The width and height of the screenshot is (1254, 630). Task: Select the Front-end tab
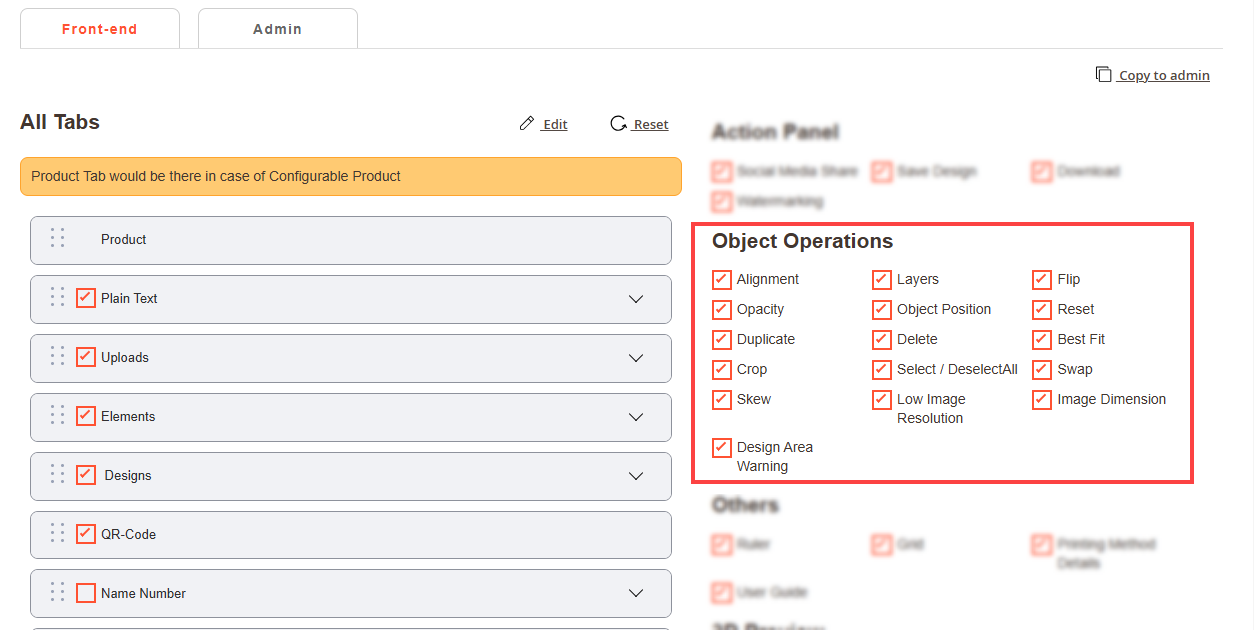[x=99, y=29]
